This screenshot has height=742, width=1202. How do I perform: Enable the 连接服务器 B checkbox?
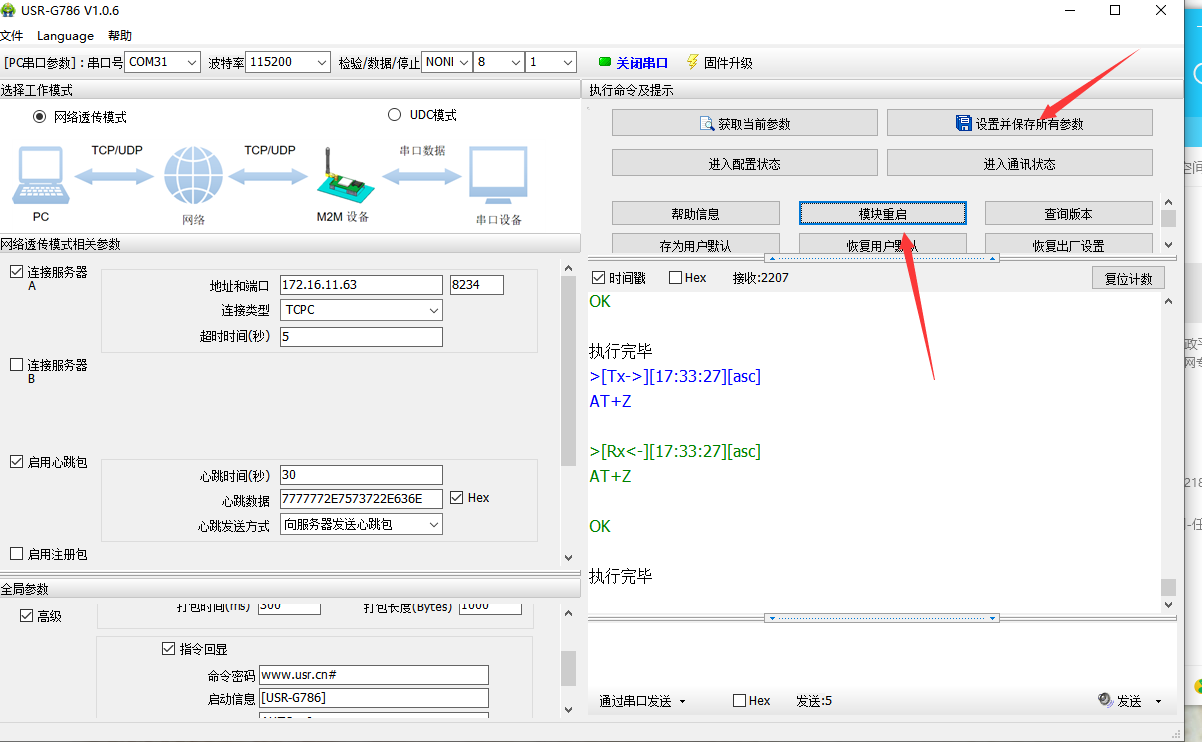tap(16, 365)
